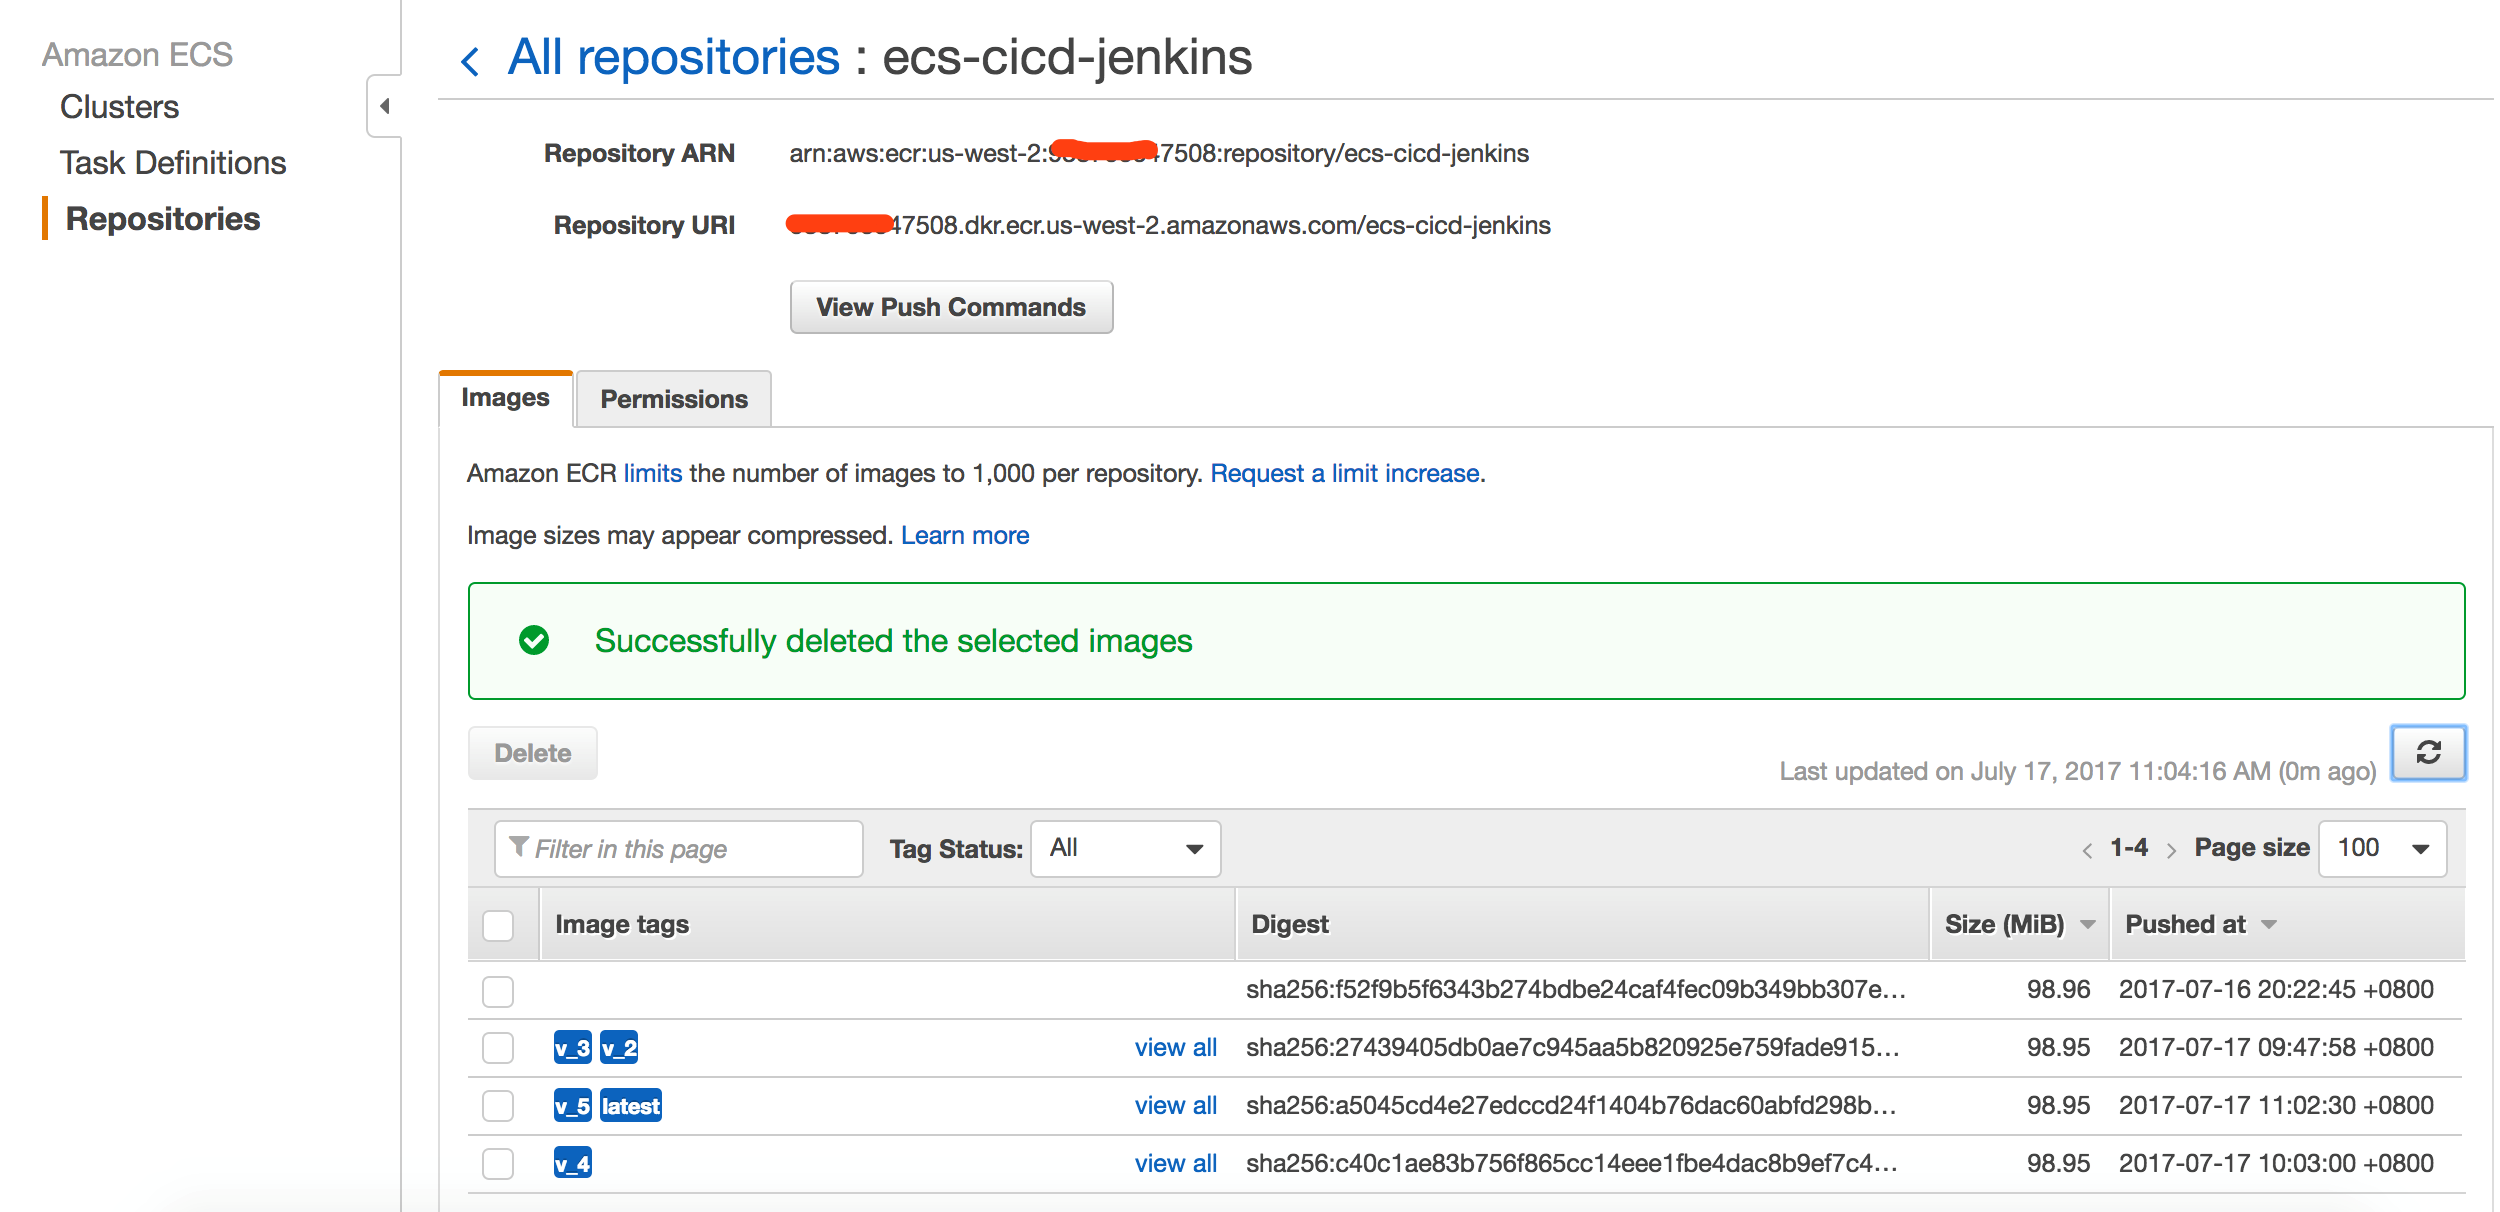This screenshot has height=1212, width=2500.
Task: Click the Filter in this page field
Action: (x=680, y=849)
